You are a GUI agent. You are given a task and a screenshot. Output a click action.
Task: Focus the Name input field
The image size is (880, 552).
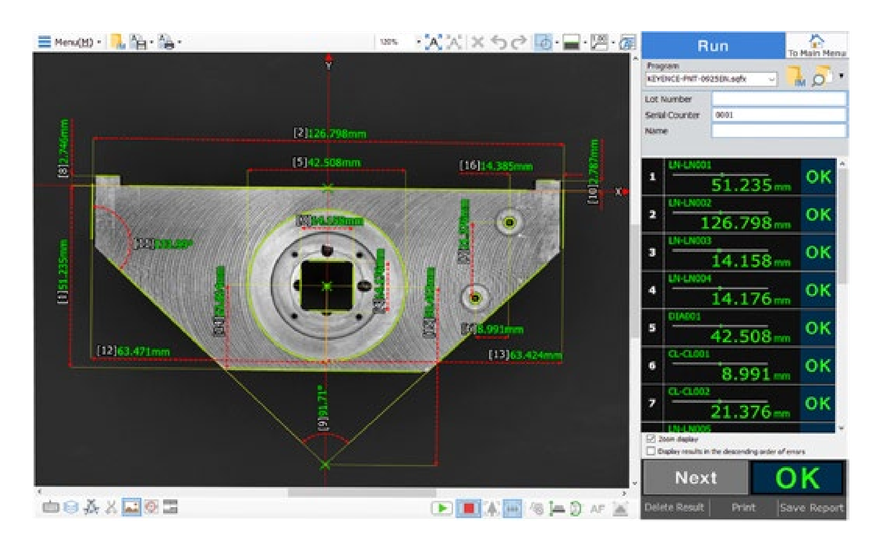779,131
